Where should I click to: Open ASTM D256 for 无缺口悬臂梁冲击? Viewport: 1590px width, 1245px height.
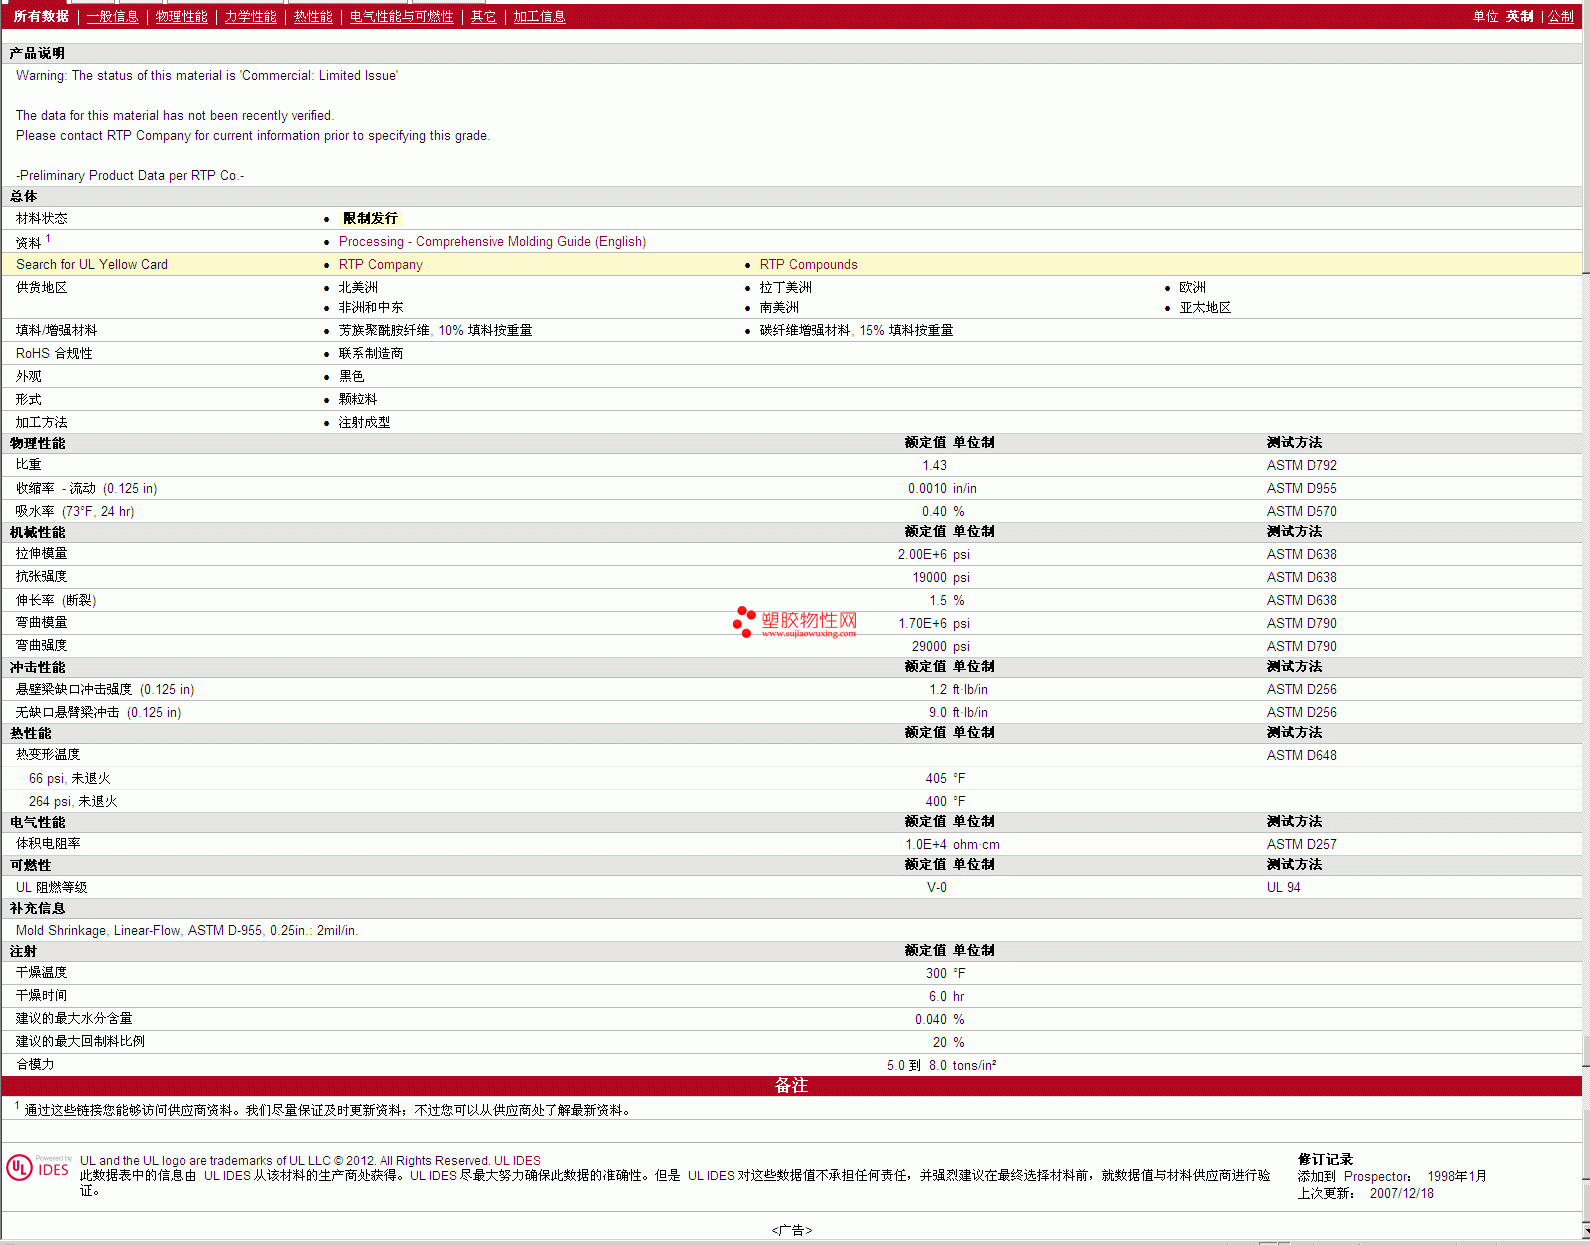(x=1301, y=713)
